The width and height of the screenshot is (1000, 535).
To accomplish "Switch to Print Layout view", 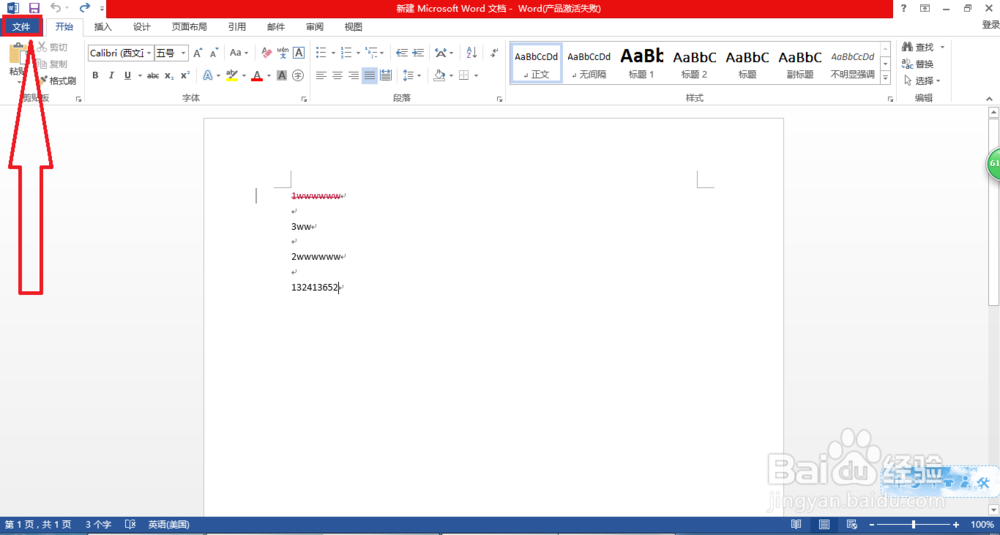I will pyautogui.click(x=824, y=524).
